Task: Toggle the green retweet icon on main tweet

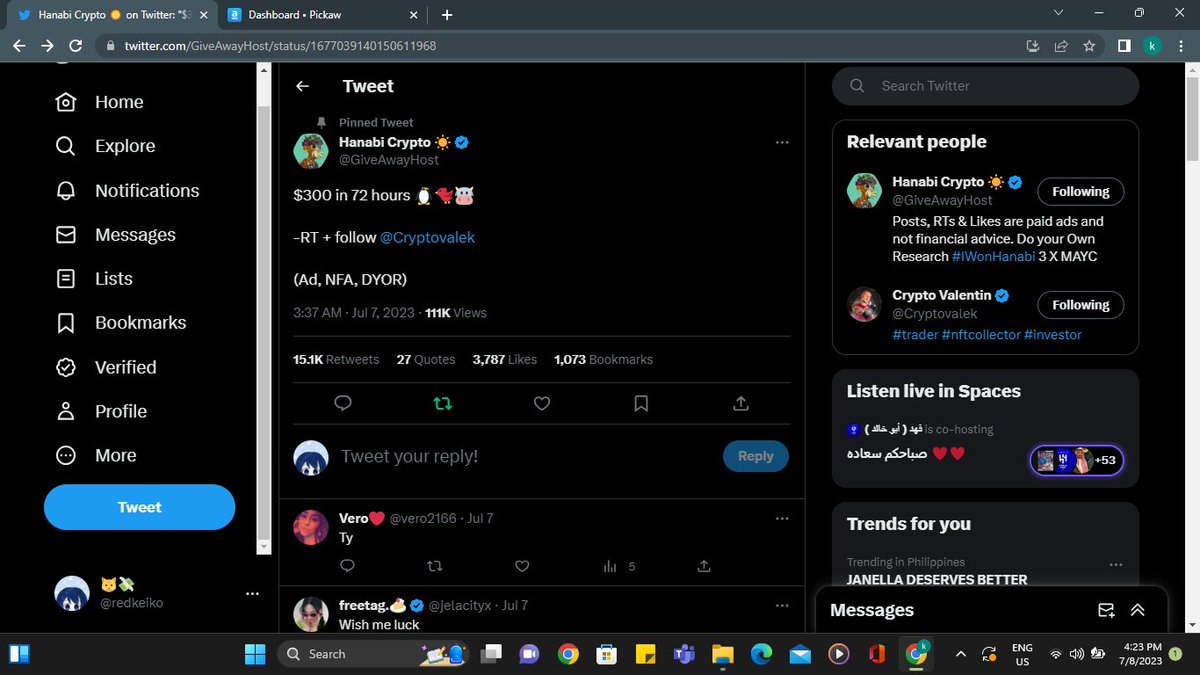Action: pos(442,403)
